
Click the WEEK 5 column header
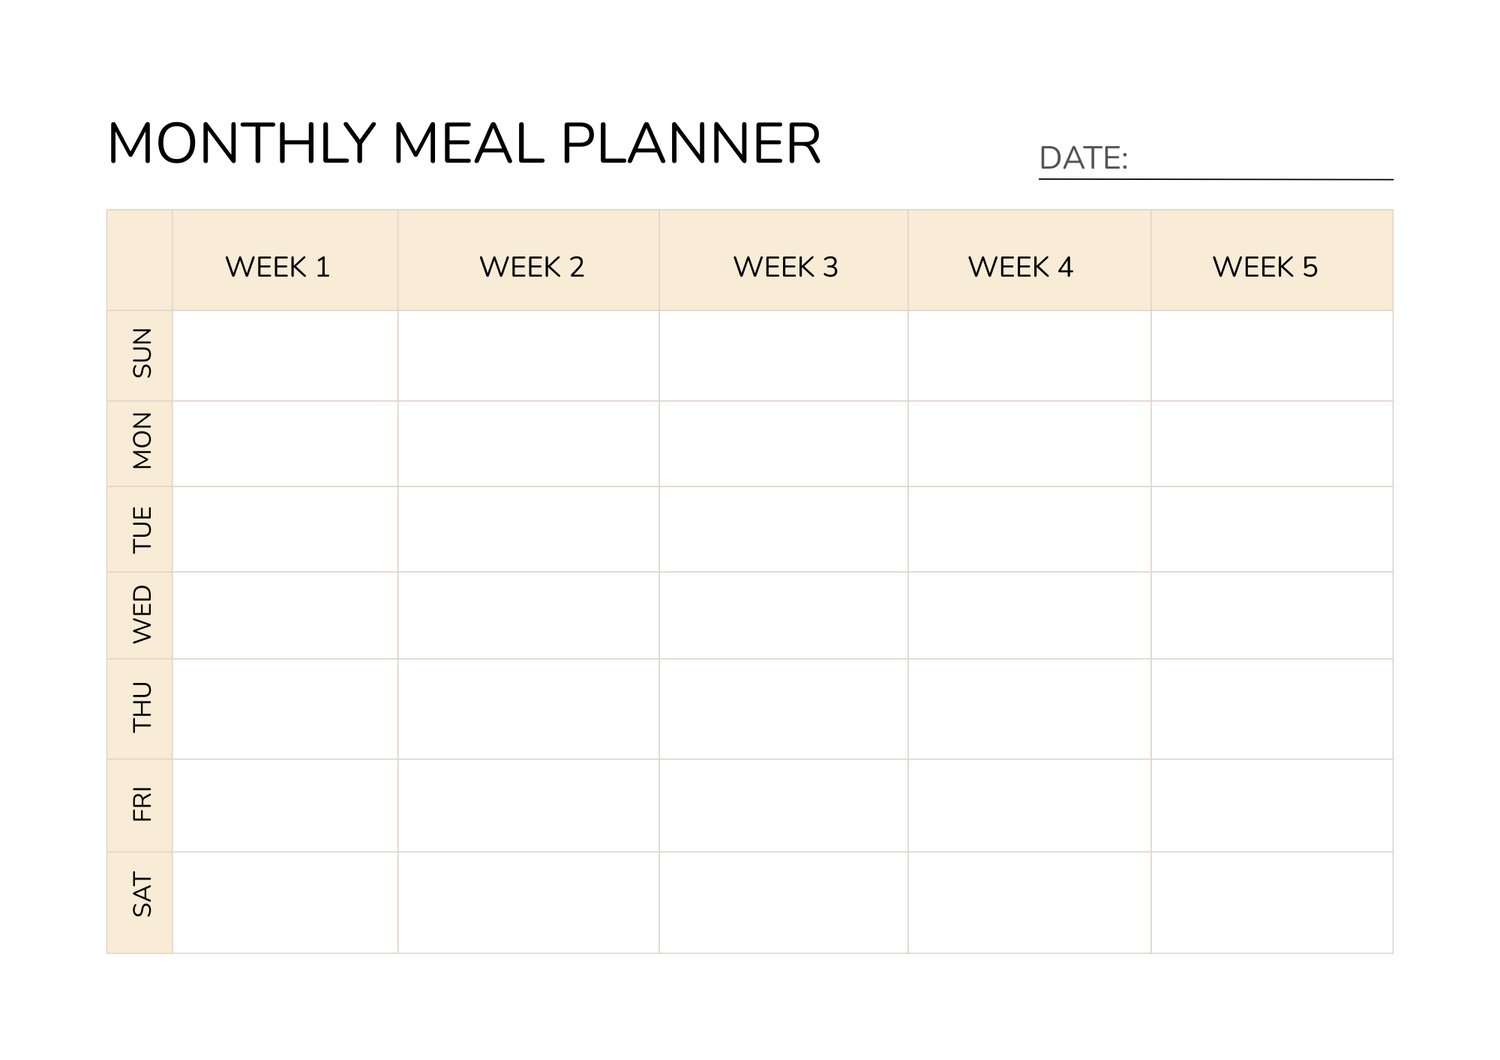click(x=1265, y=267)
